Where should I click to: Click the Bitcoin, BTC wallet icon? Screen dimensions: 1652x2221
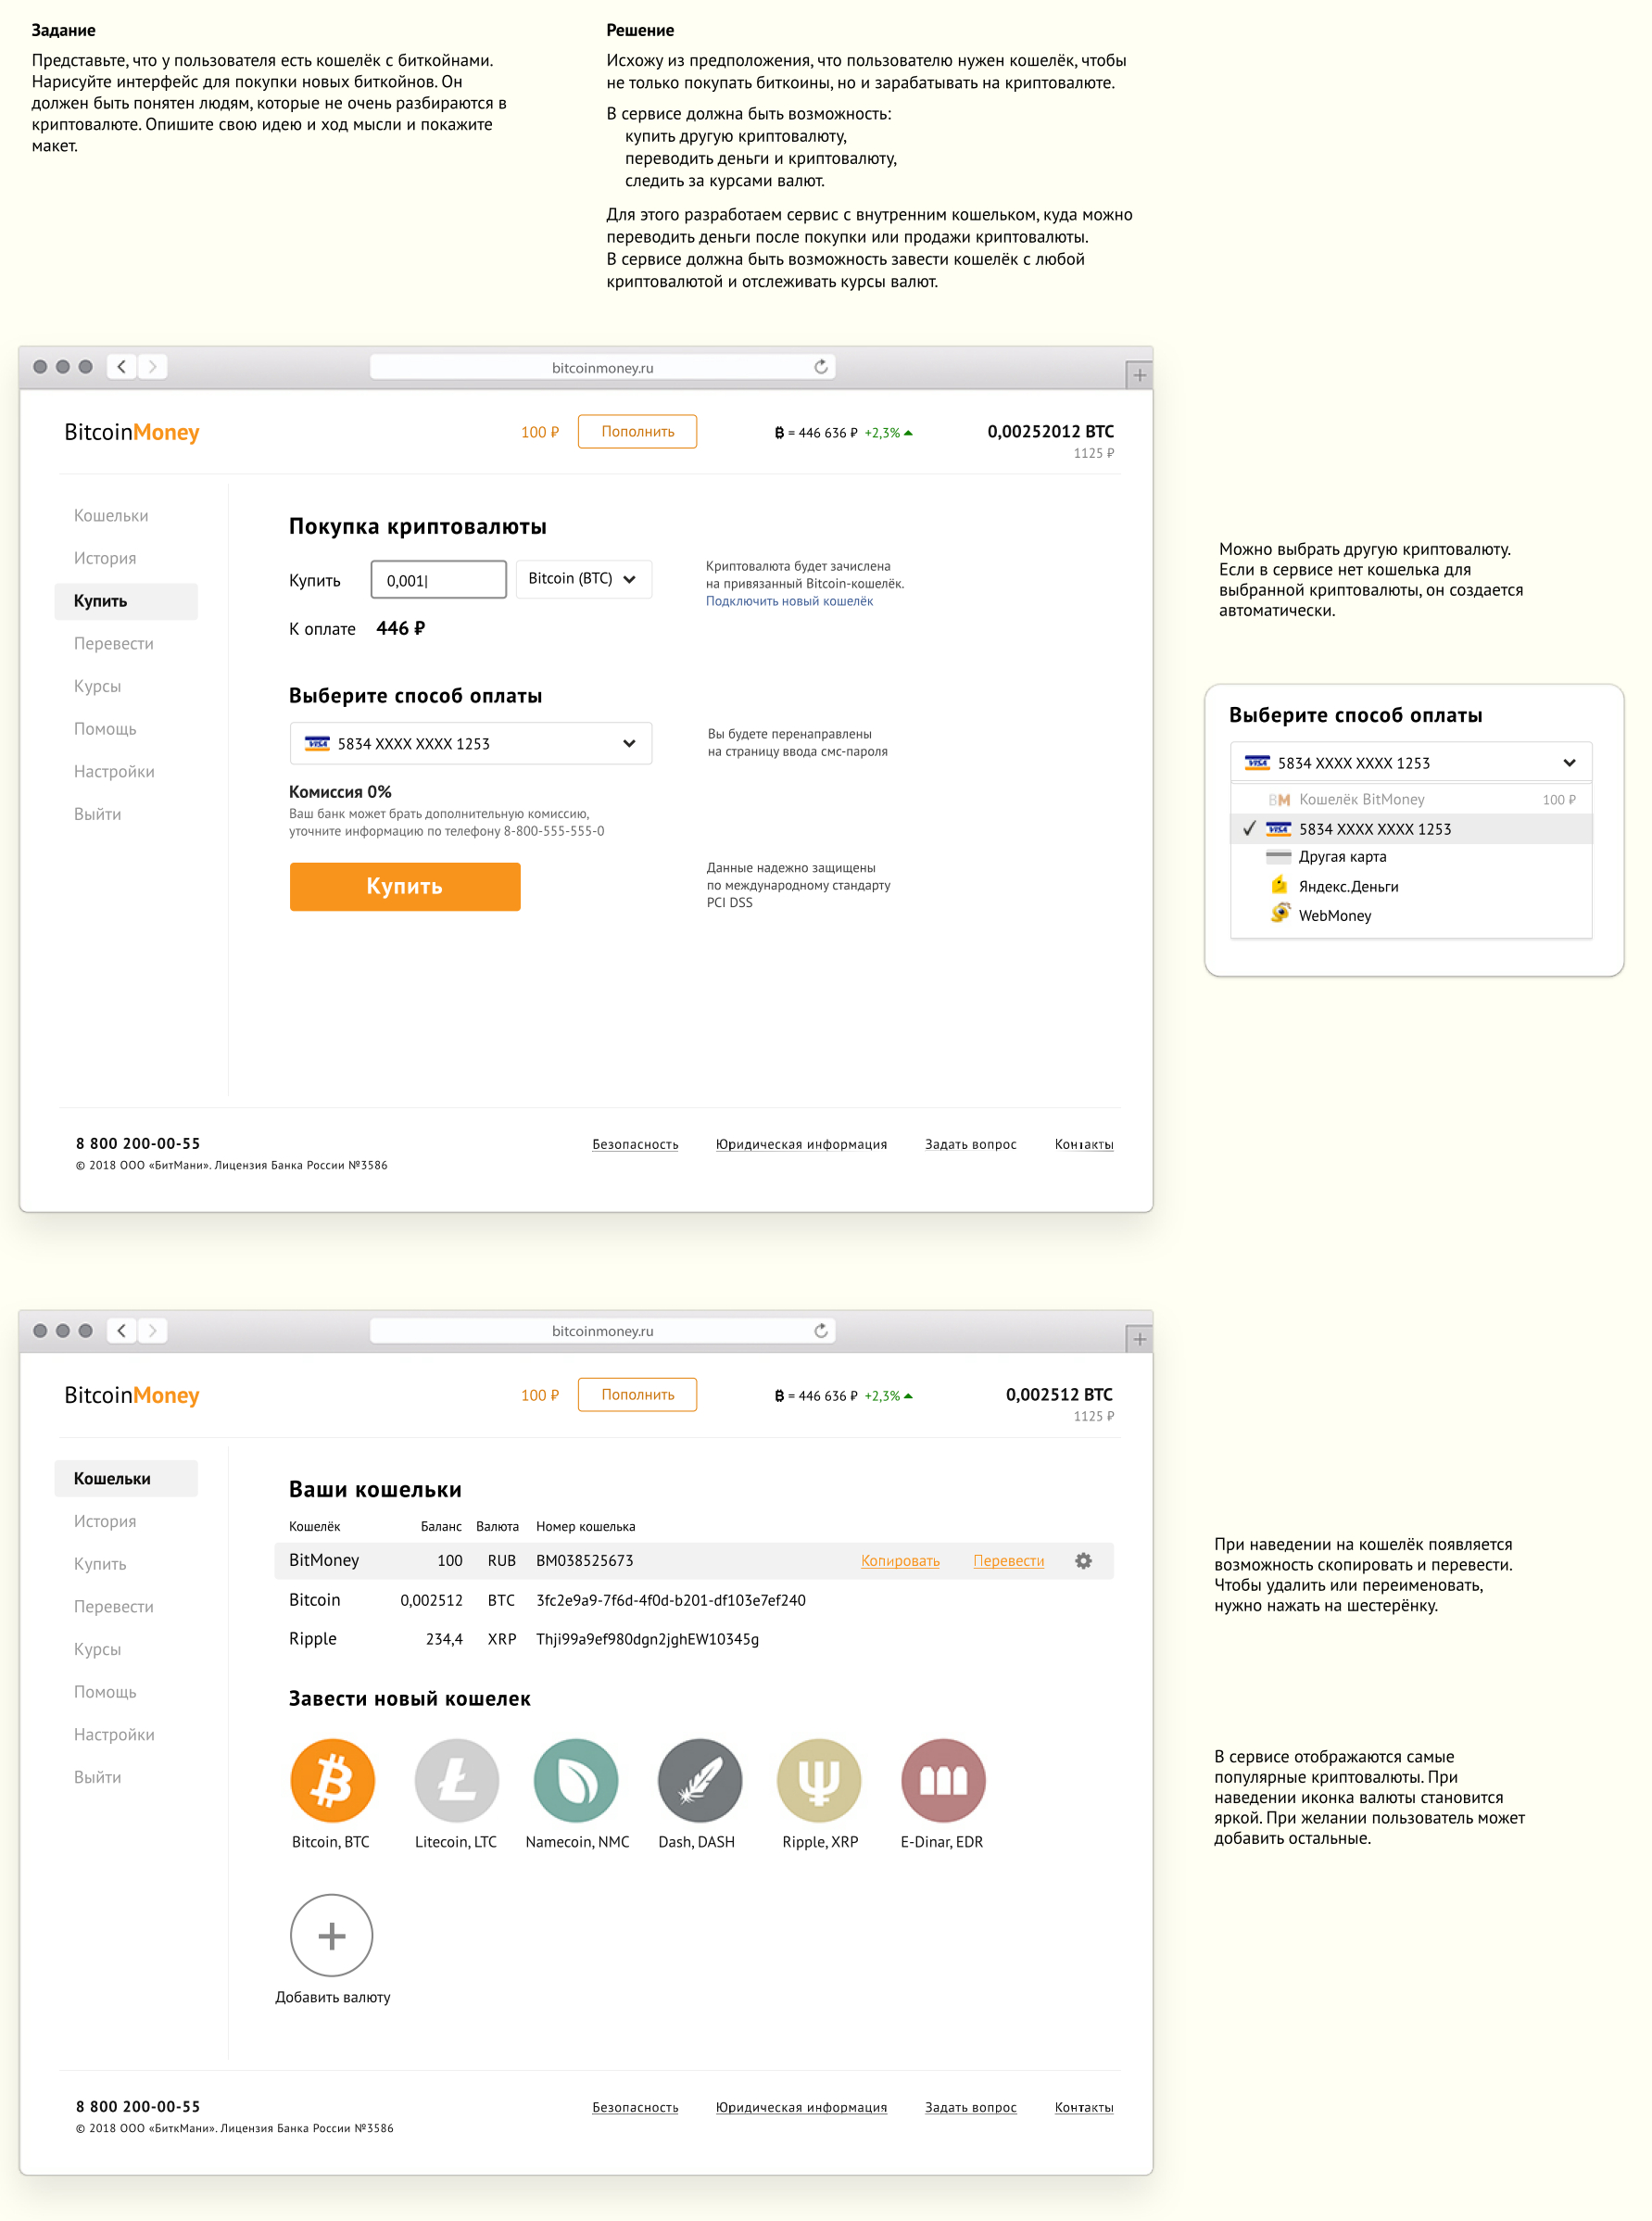[x=332, y=1780]
